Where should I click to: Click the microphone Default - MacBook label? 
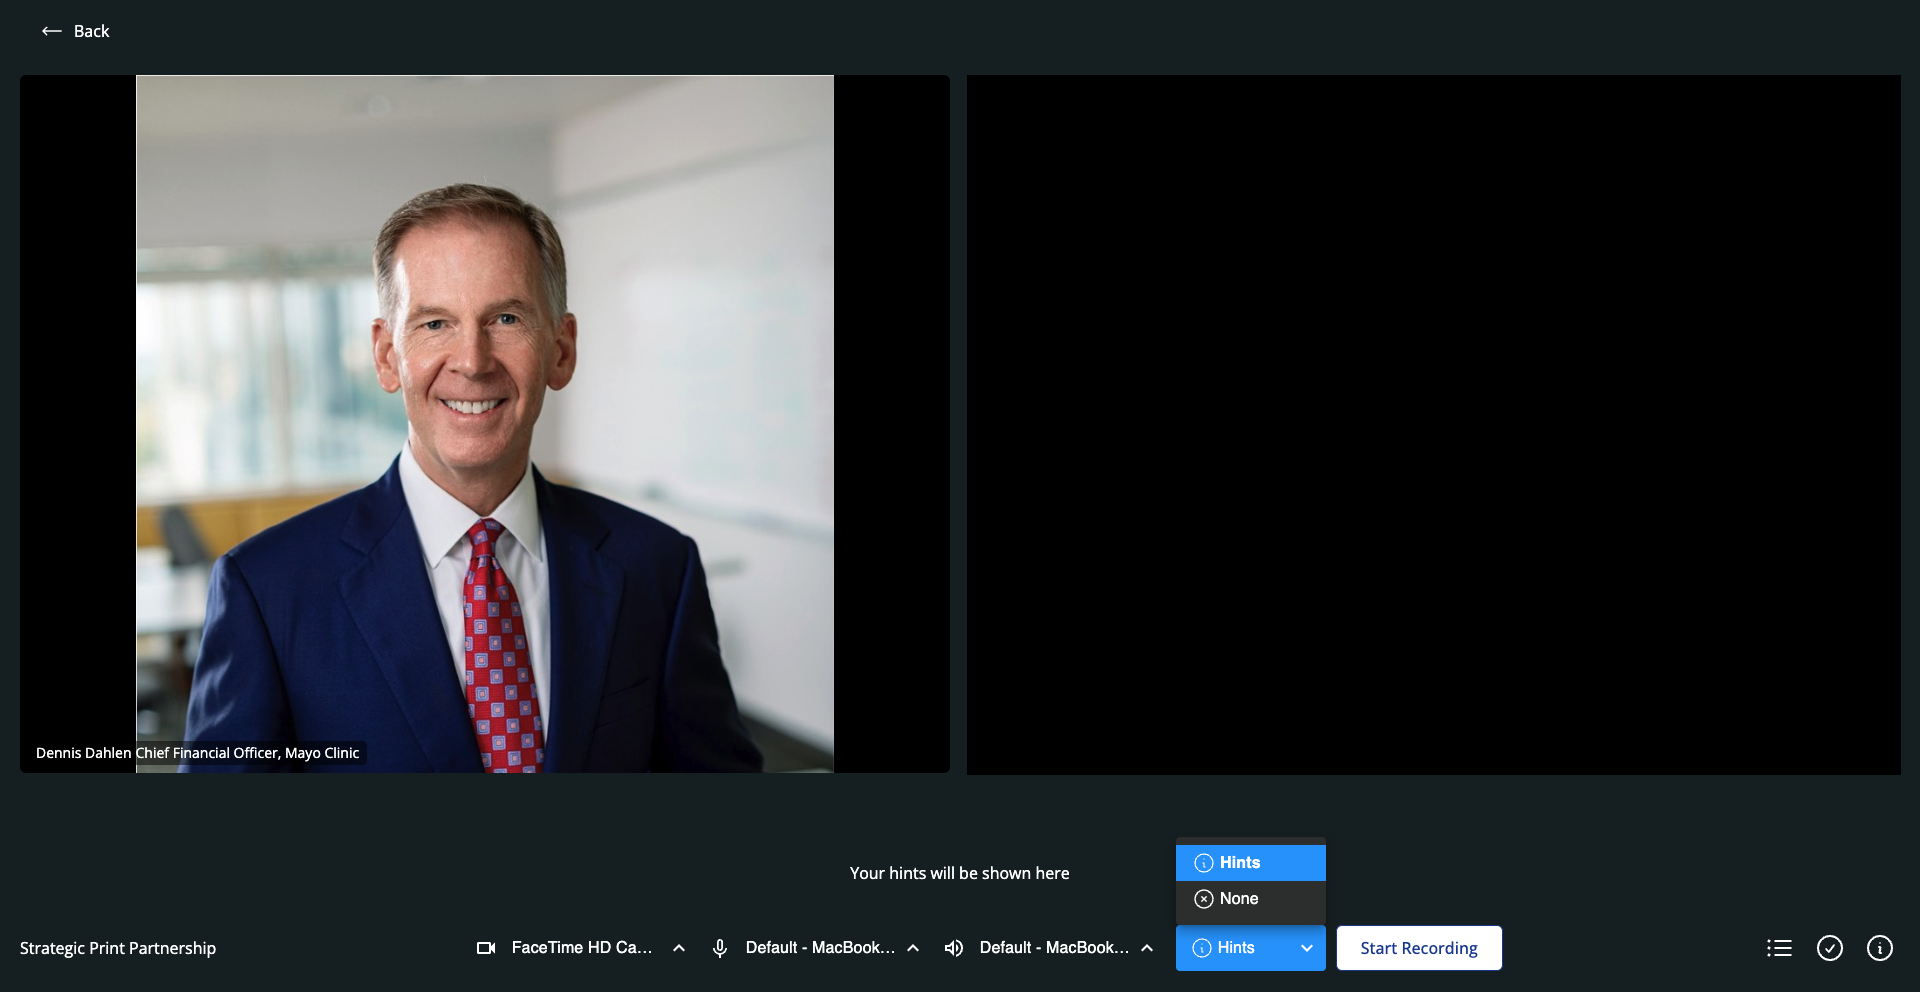coord(819,948)
